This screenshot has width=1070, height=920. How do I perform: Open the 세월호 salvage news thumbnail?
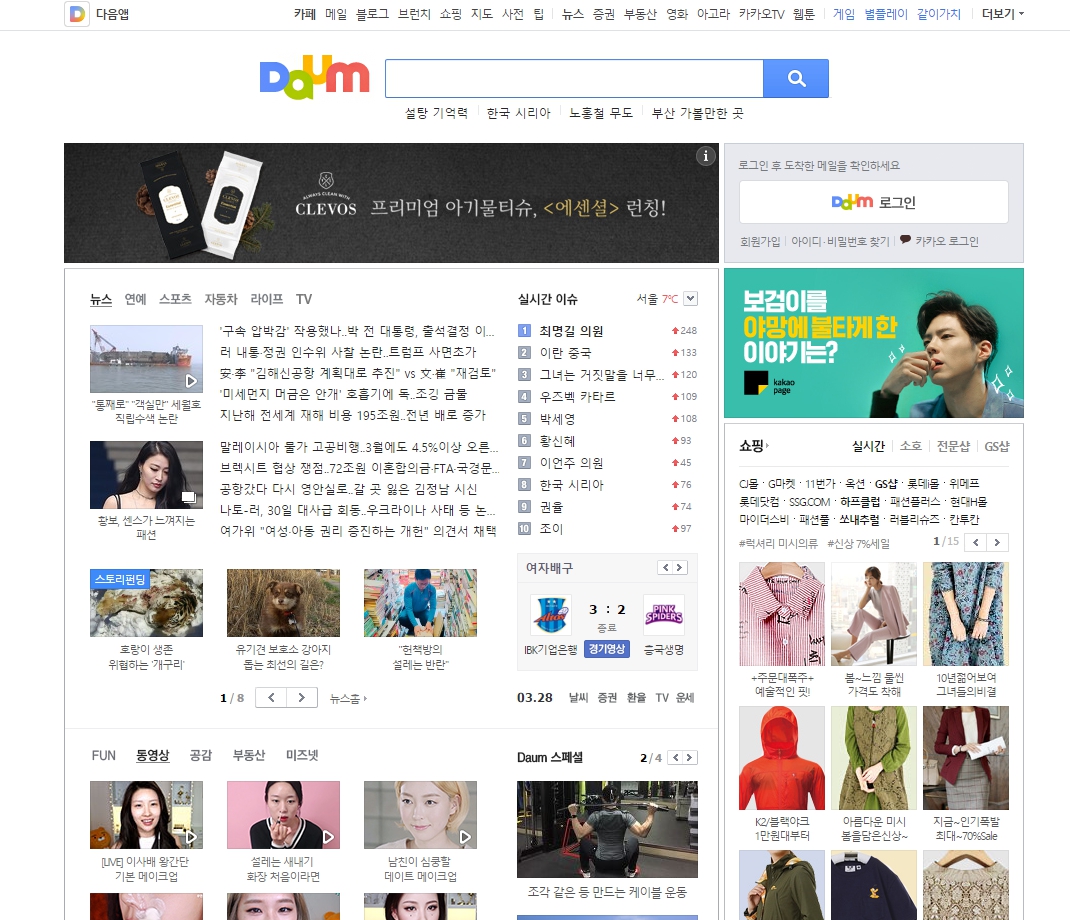pos(146,359)
